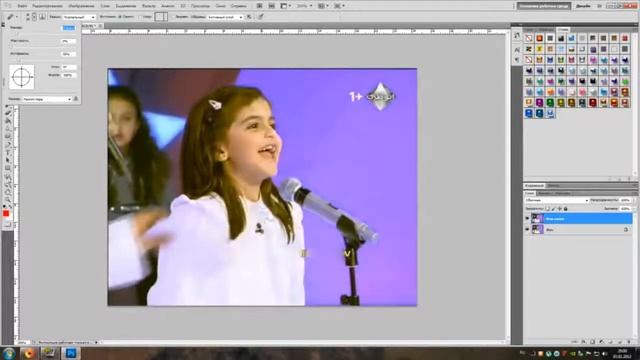
Task: Select the Фон layer row
Action: pyautogui.click(x=578, y=230)
